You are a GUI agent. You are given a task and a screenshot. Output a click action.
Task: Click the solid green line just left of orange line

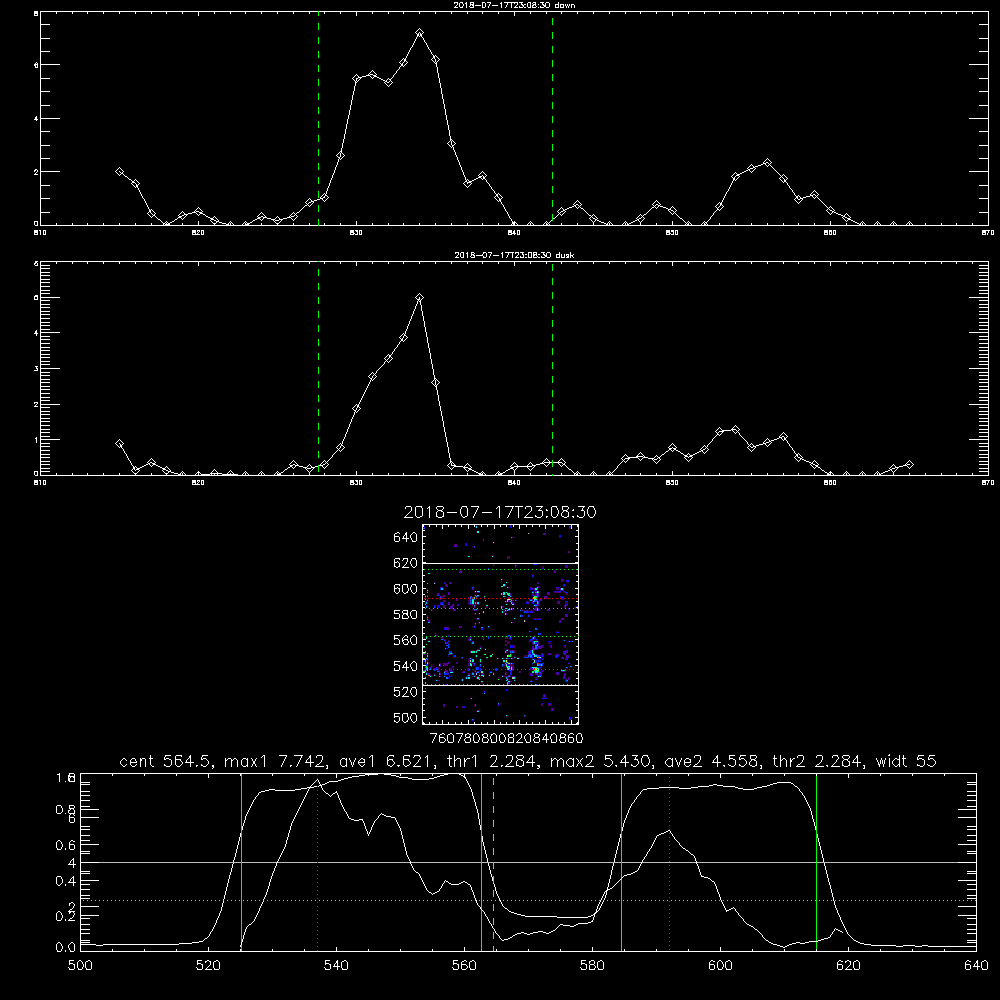[x=482, y=861]
